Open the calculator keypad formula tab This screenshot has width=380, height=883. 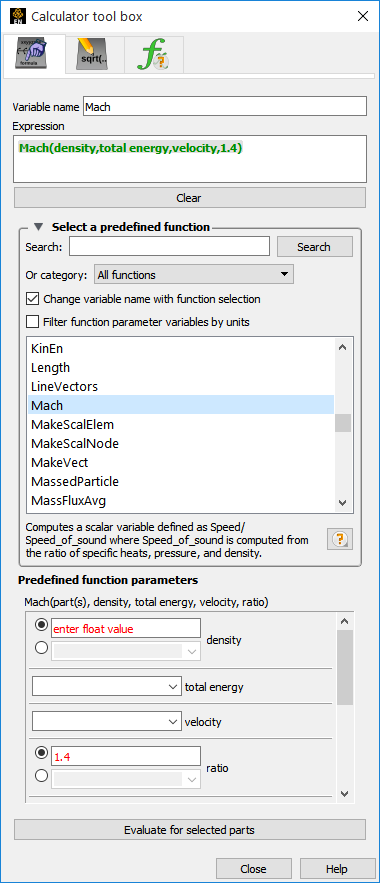[34, 54]
